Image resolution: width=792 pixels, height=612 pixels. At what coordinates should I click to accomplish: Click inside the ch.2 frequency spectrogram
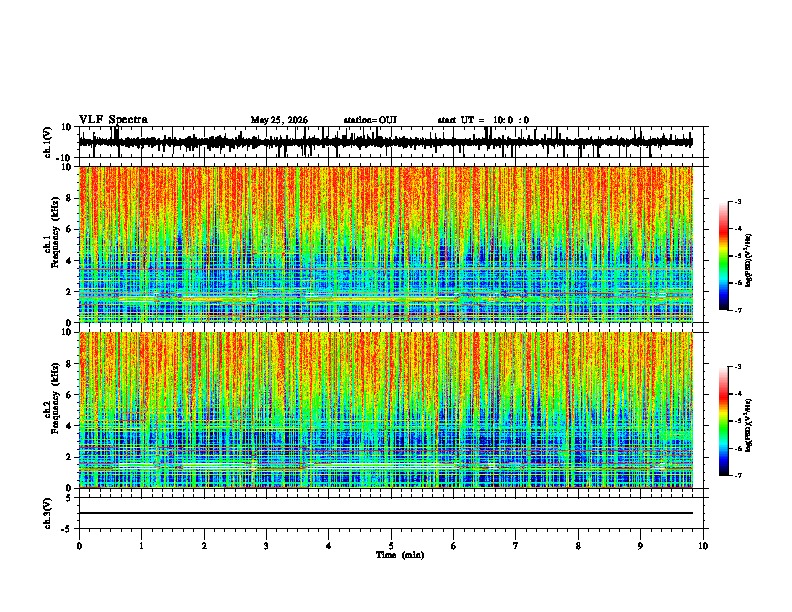(386, 410)
